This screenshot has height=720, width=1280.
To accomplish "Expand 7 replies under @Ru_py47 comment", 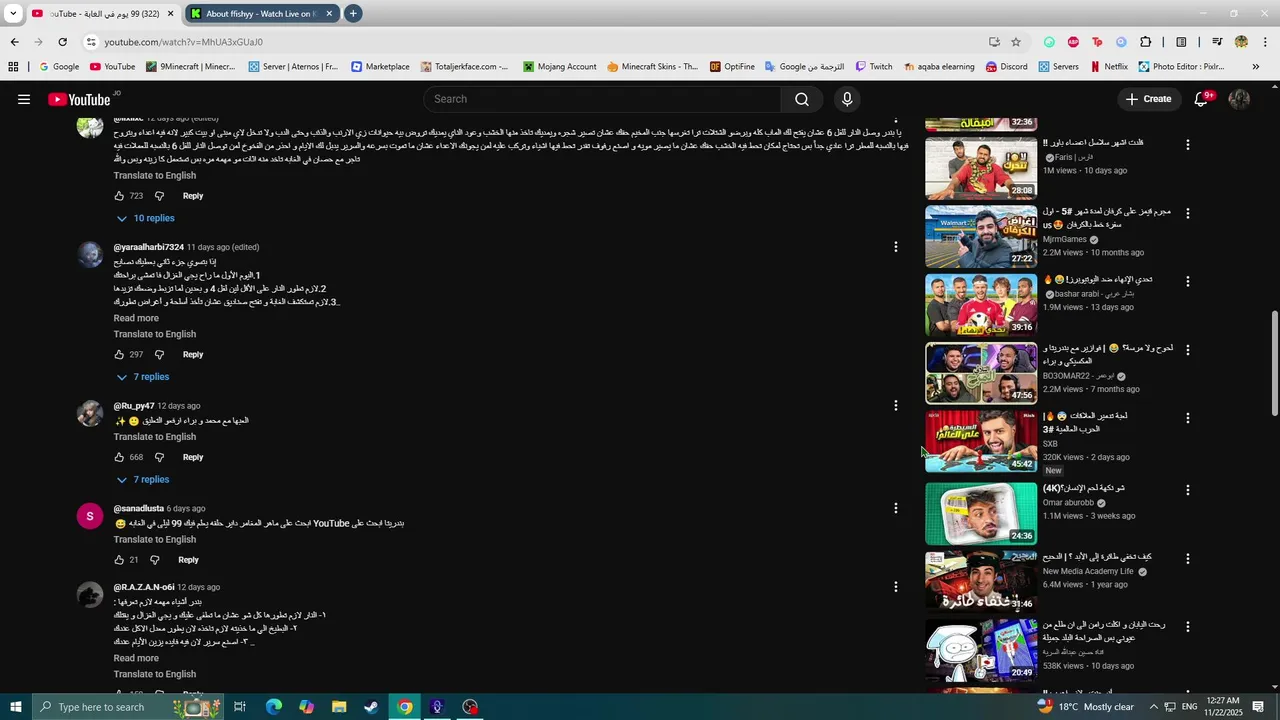I will (142, 480).
